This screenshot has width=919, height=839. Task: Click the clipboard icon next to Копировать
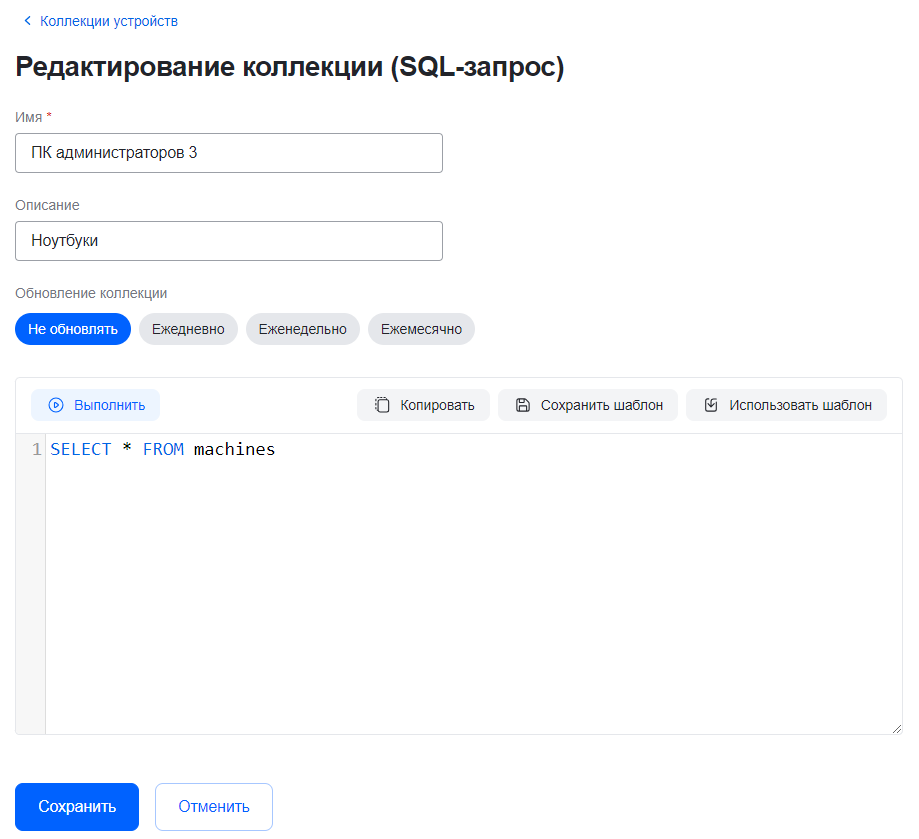(x=382, y=405)
